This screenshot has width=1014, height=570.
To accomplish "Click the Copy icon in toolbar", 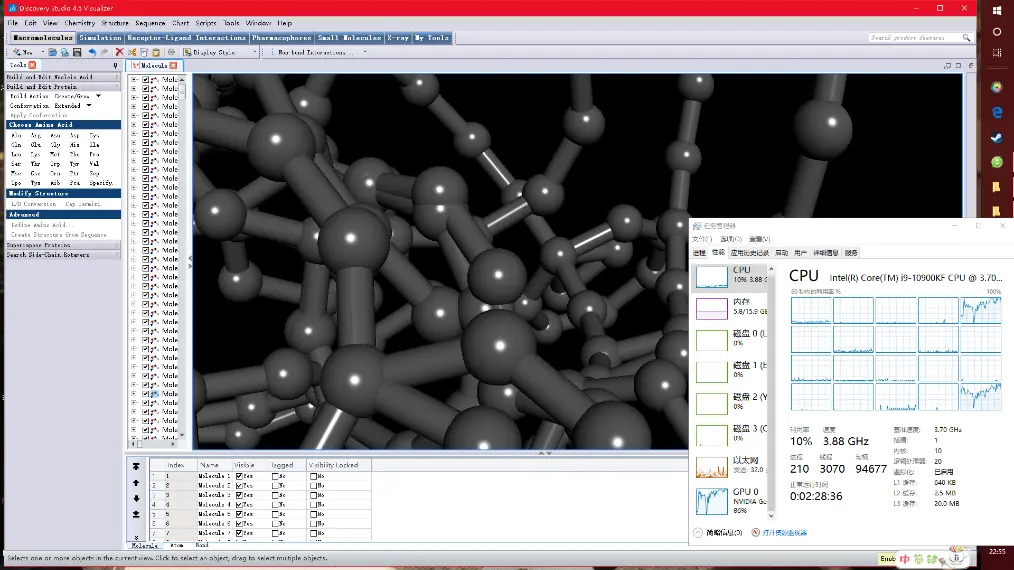I will pyautogui.click(x=144, y=52).
